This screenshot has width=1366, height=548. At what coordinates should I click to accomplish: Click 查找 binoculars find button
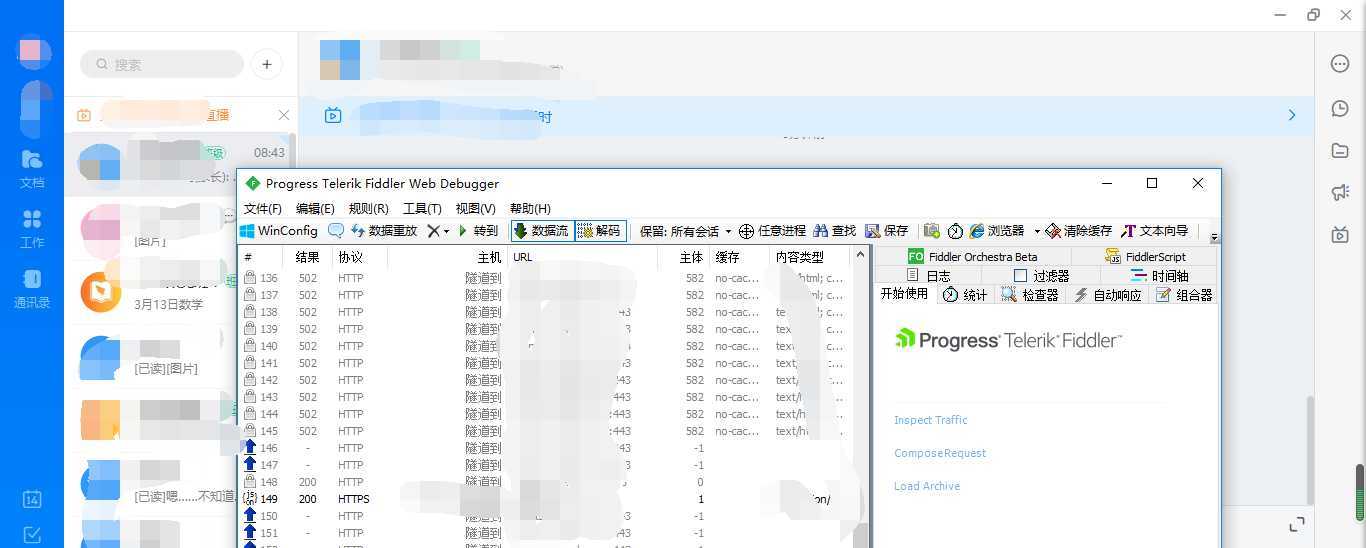835,231
